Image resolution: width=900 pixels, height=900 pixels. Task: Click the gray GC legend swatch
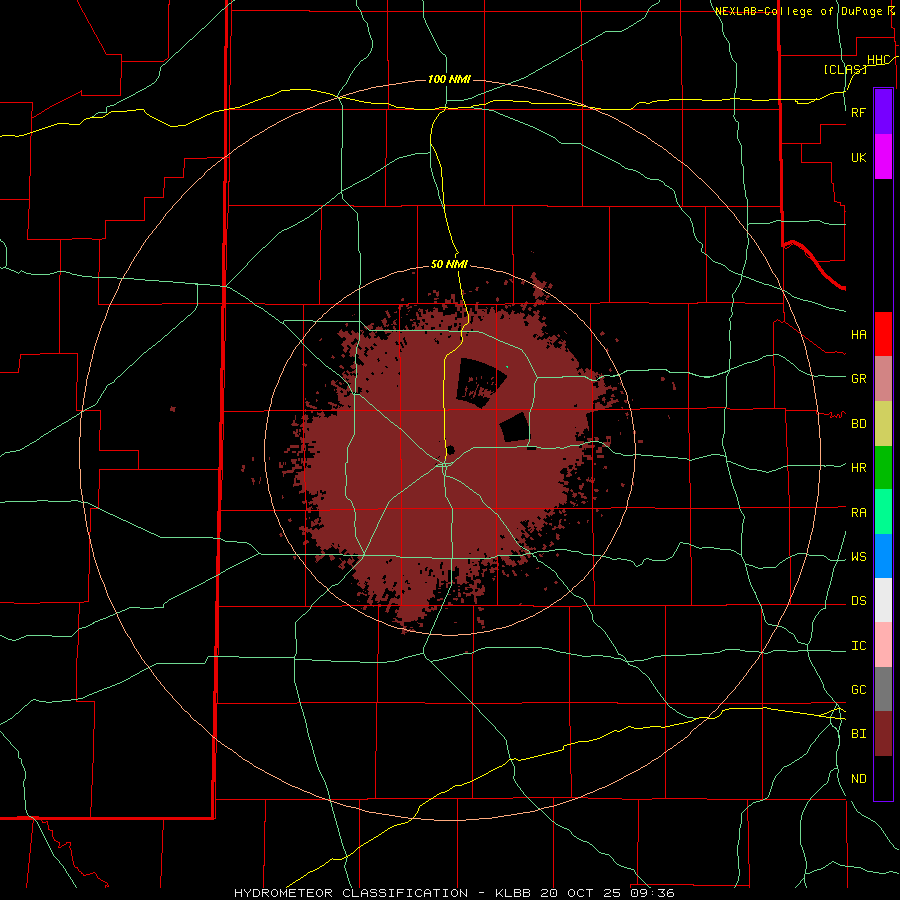point(883,689)
